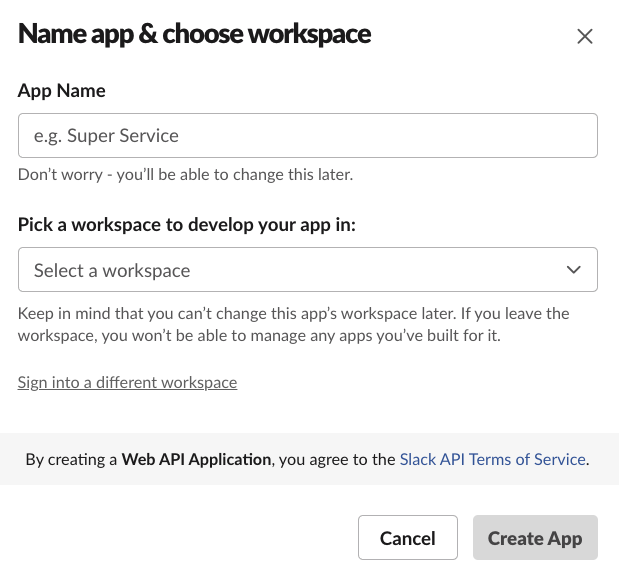This screenshot has height=574, width=619.
Task: Open the Select a workspace dropdown
Action: click(308, 270)
